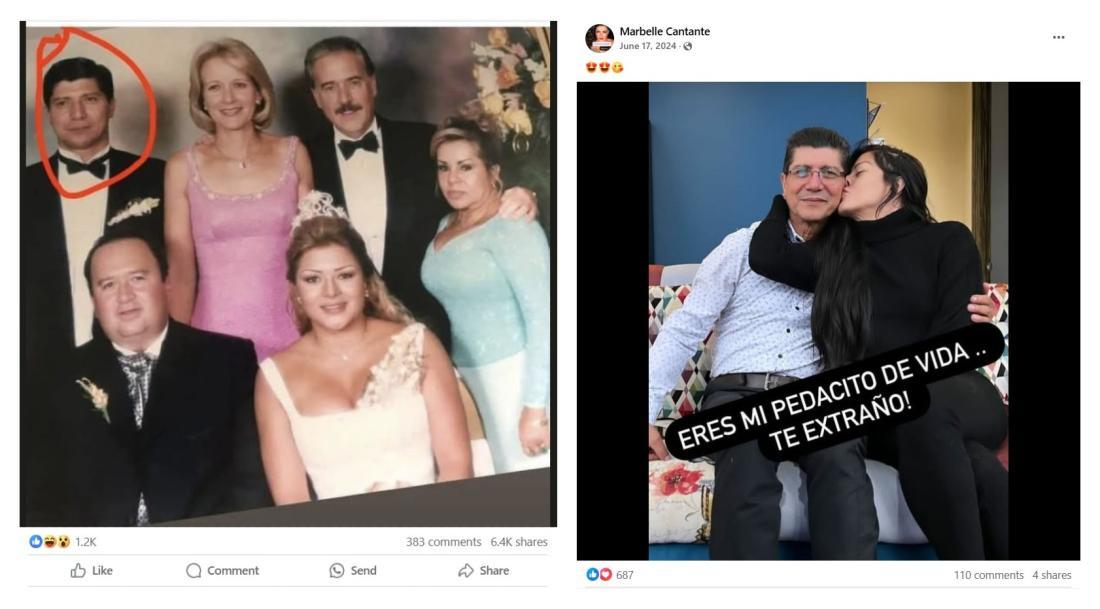Click the 687 reactions count
Screen dimensions: 1100x609
pyautogui.click(x=625, y=575)
